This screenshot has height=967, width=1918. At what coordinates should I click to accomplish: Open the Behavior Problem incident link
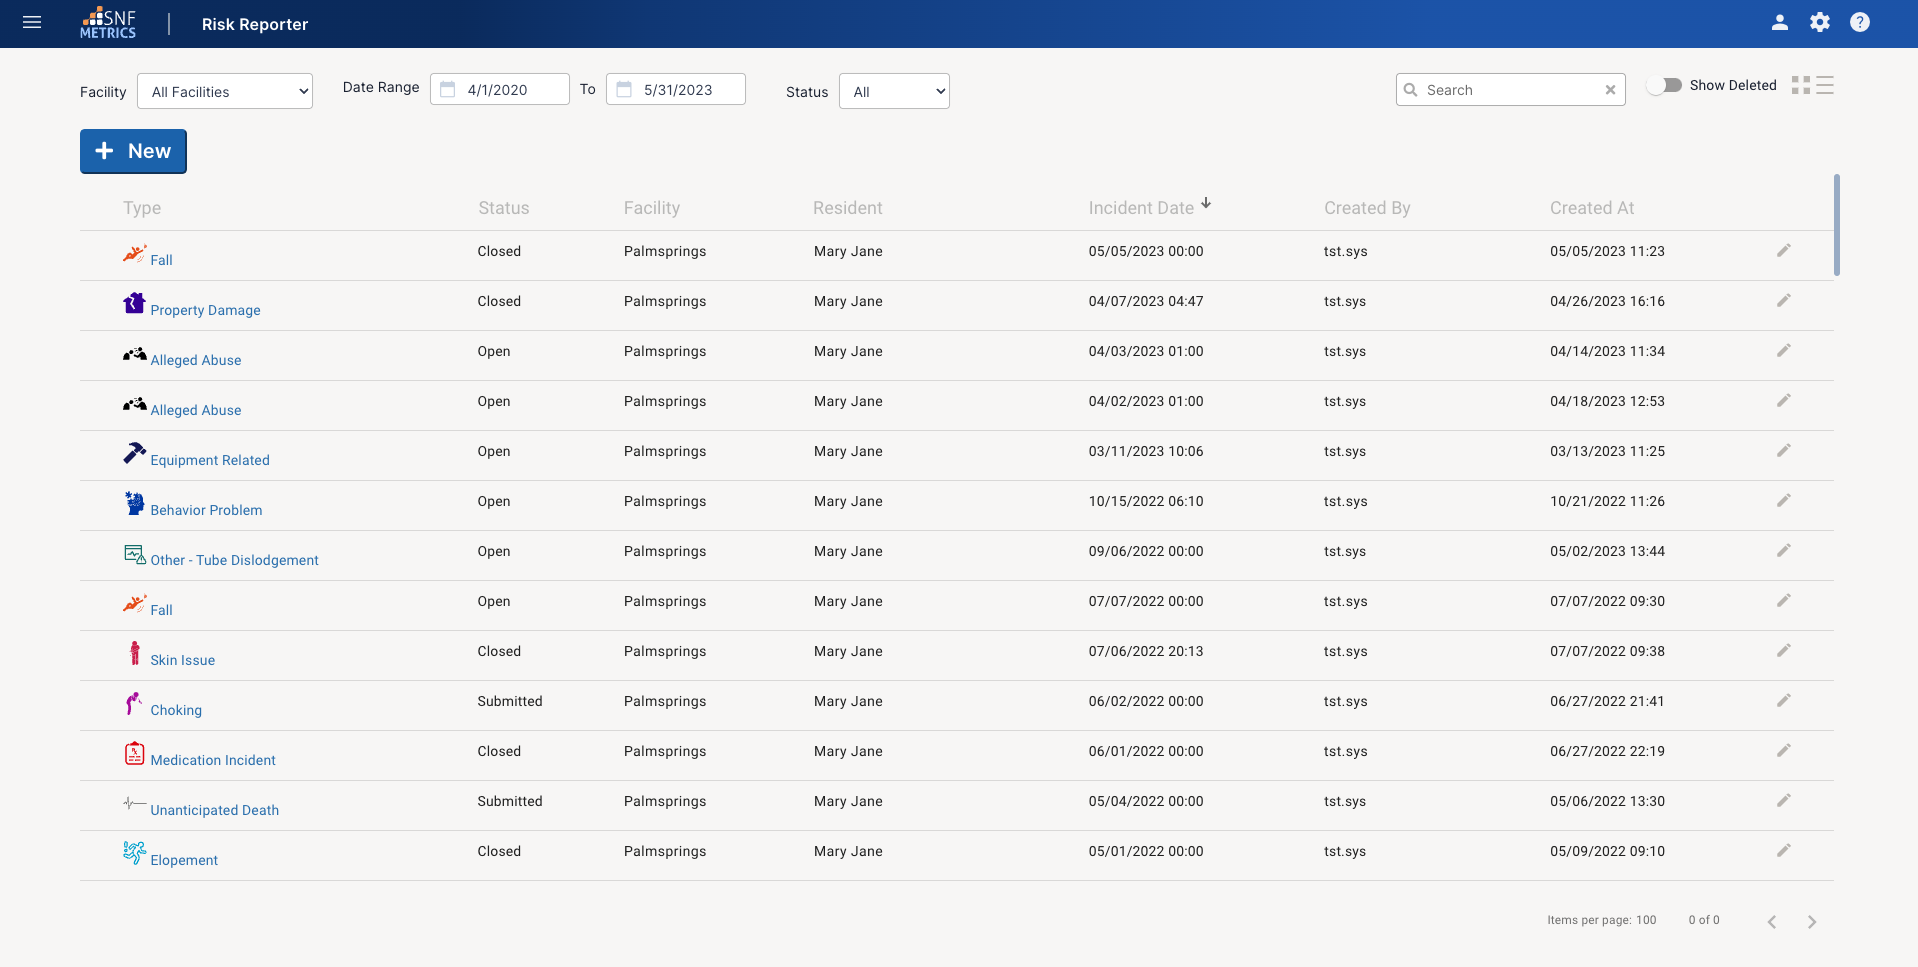(206, 510)
